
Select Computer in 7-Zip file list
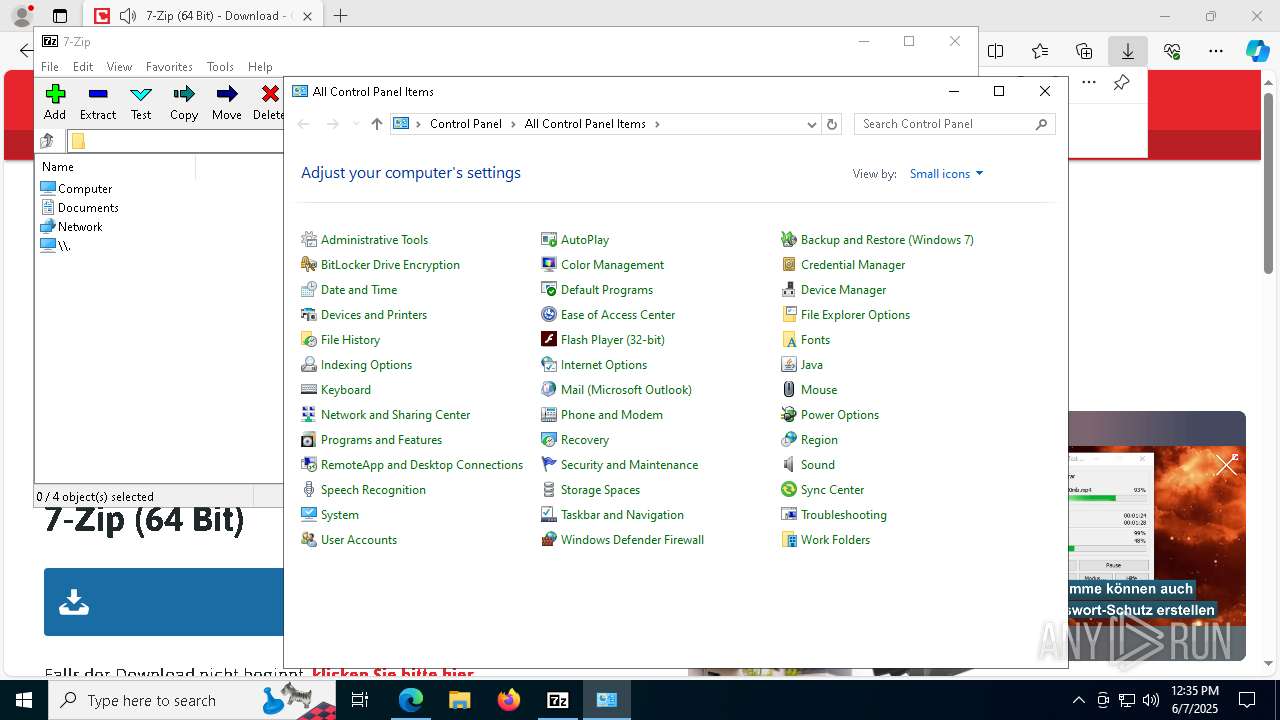85,189
